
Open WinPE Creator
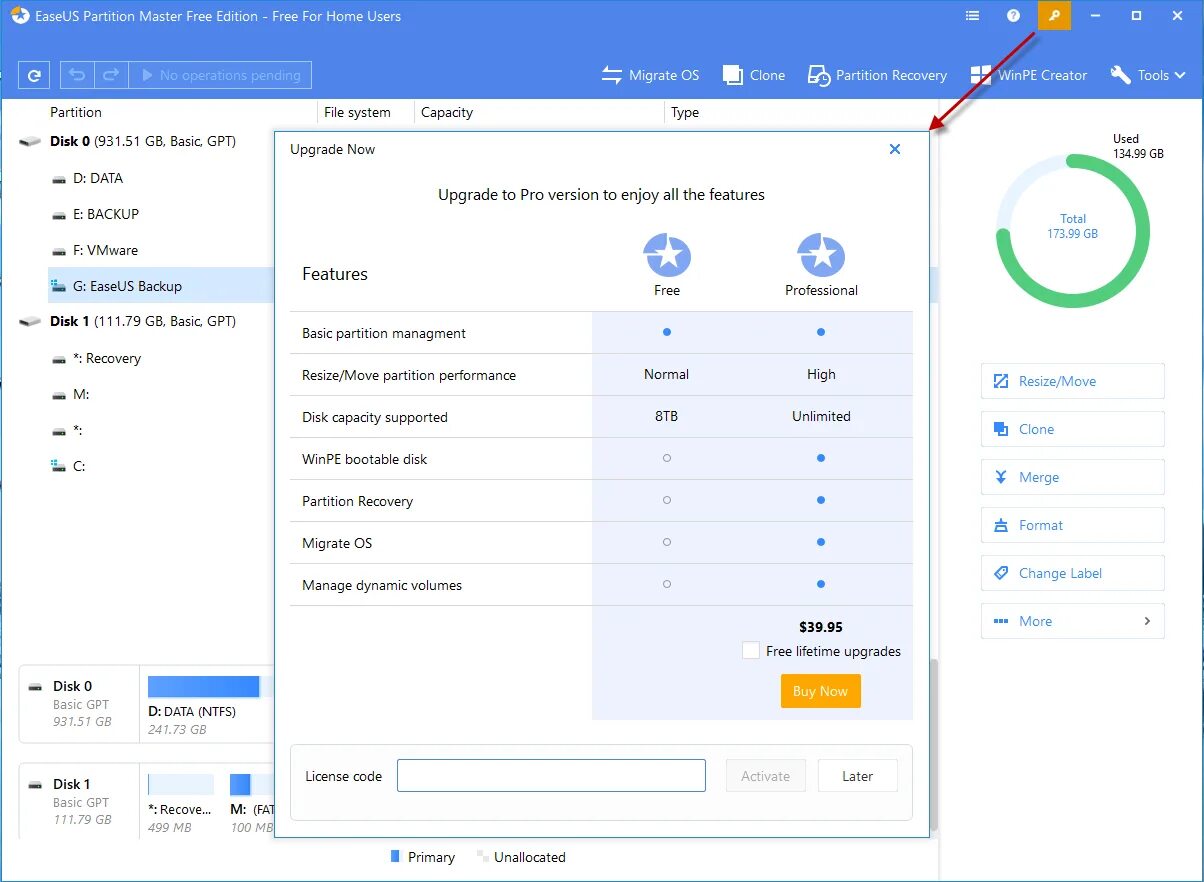click(x=1028, y=75)
